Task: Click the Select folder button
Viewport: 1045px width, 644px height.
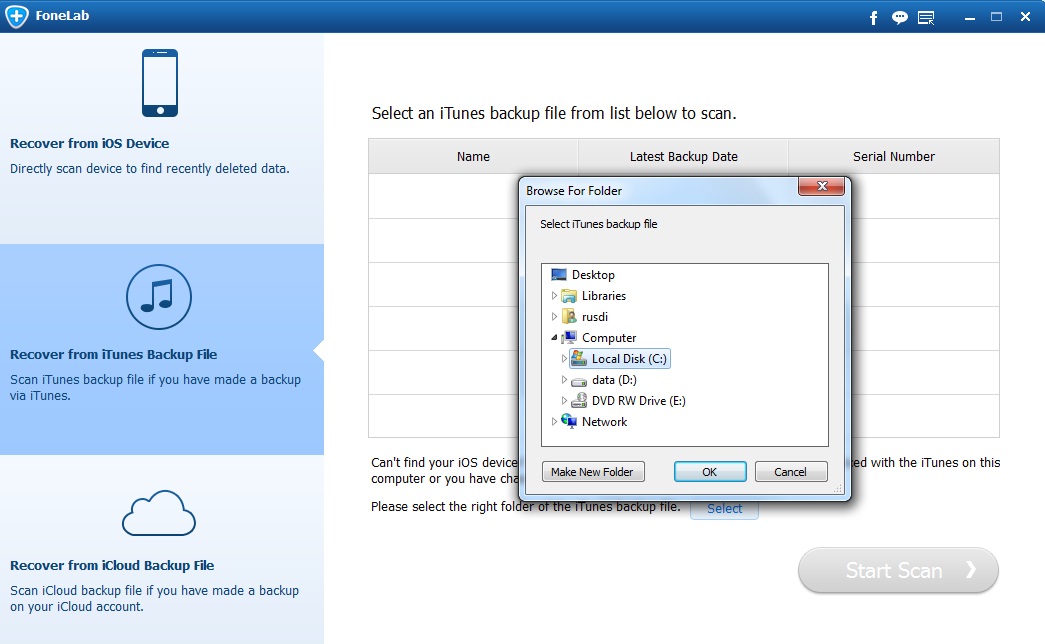Action: (x=724, y=509)
